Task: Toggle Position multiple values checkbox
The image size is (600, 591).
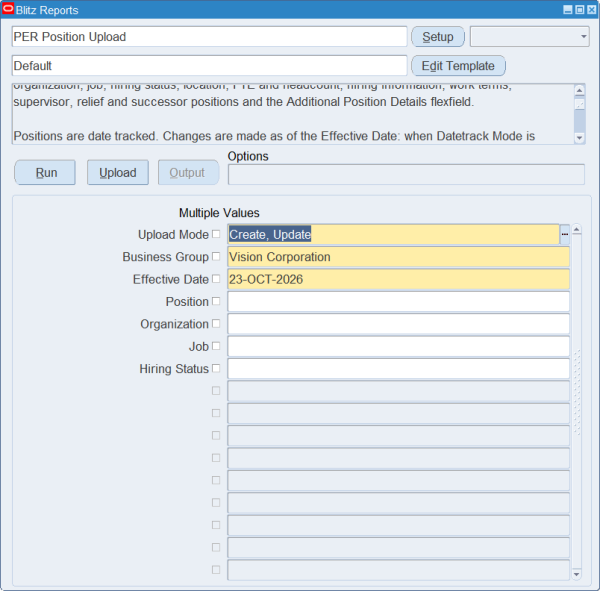Action: coord(216,301)
